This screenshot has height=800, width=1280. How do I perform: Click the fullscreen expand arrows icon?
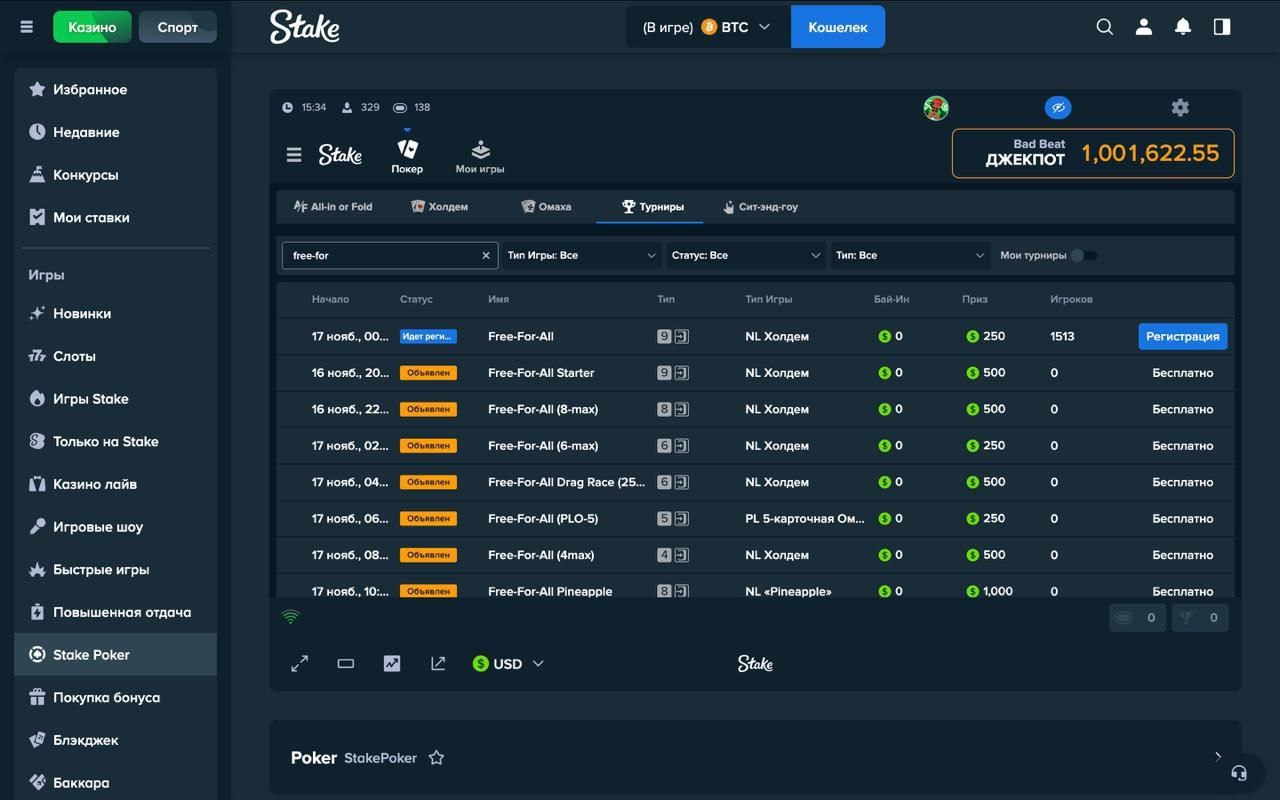click(299, 663)
